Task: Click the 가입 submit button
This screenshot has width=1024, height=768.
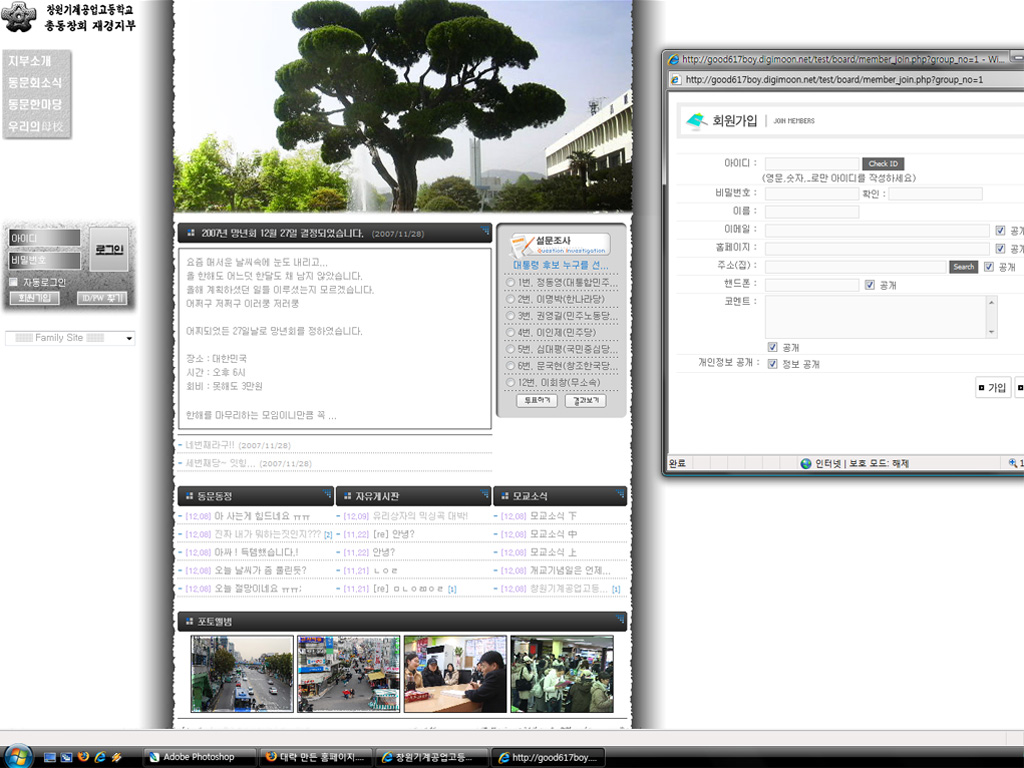Action: click(x=993, y=387)
